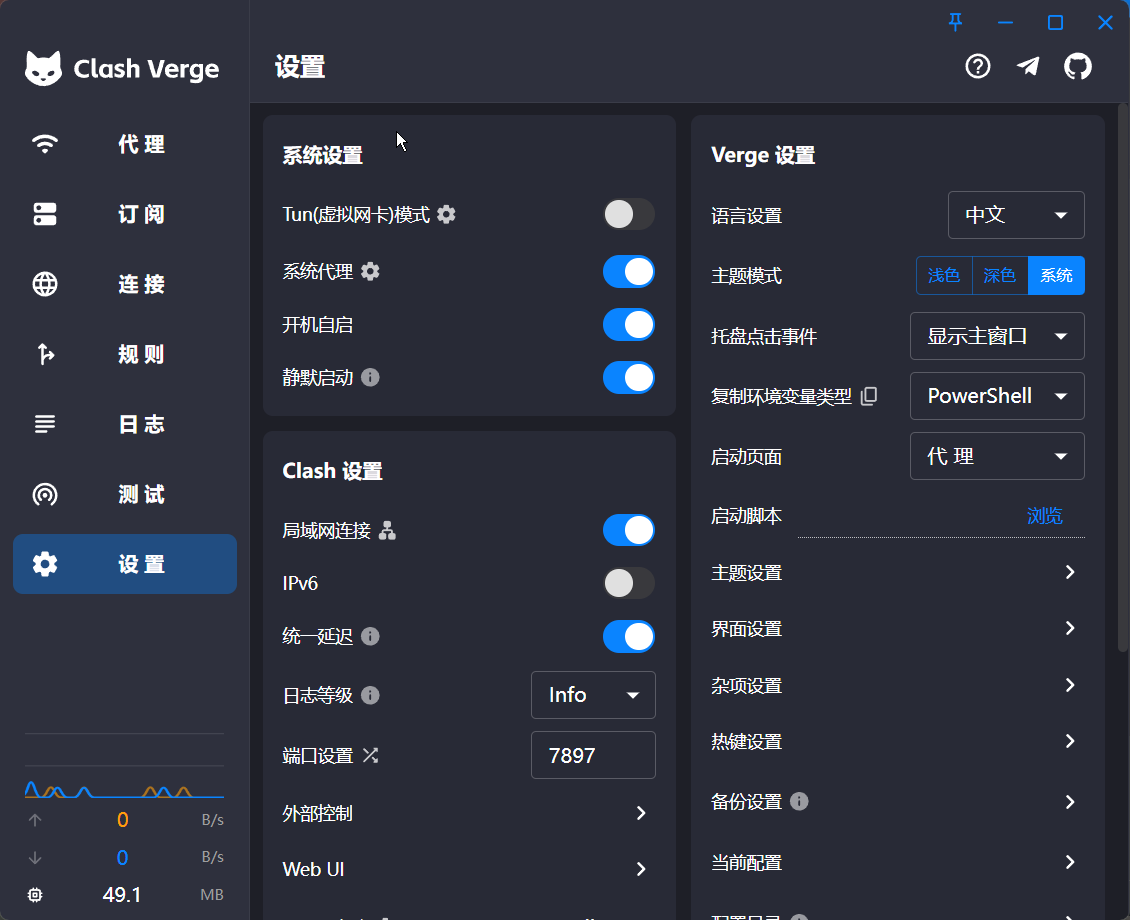Screen dimensions: 1130x920
Task: Click the Telegram channel icon
Action: [x=1028, y=67]
